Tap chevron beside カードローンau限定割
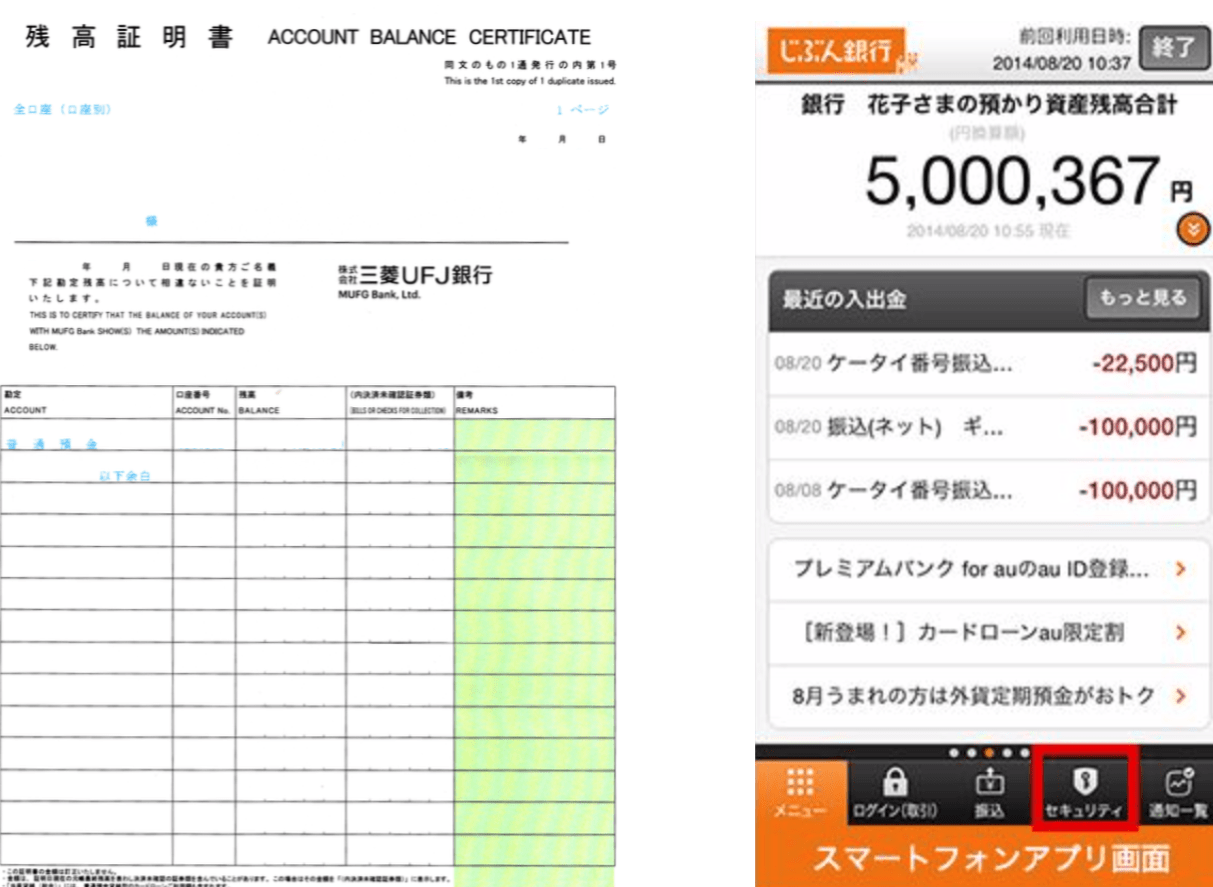This screenshot has width=1213, height=887. pos(1181,633)
